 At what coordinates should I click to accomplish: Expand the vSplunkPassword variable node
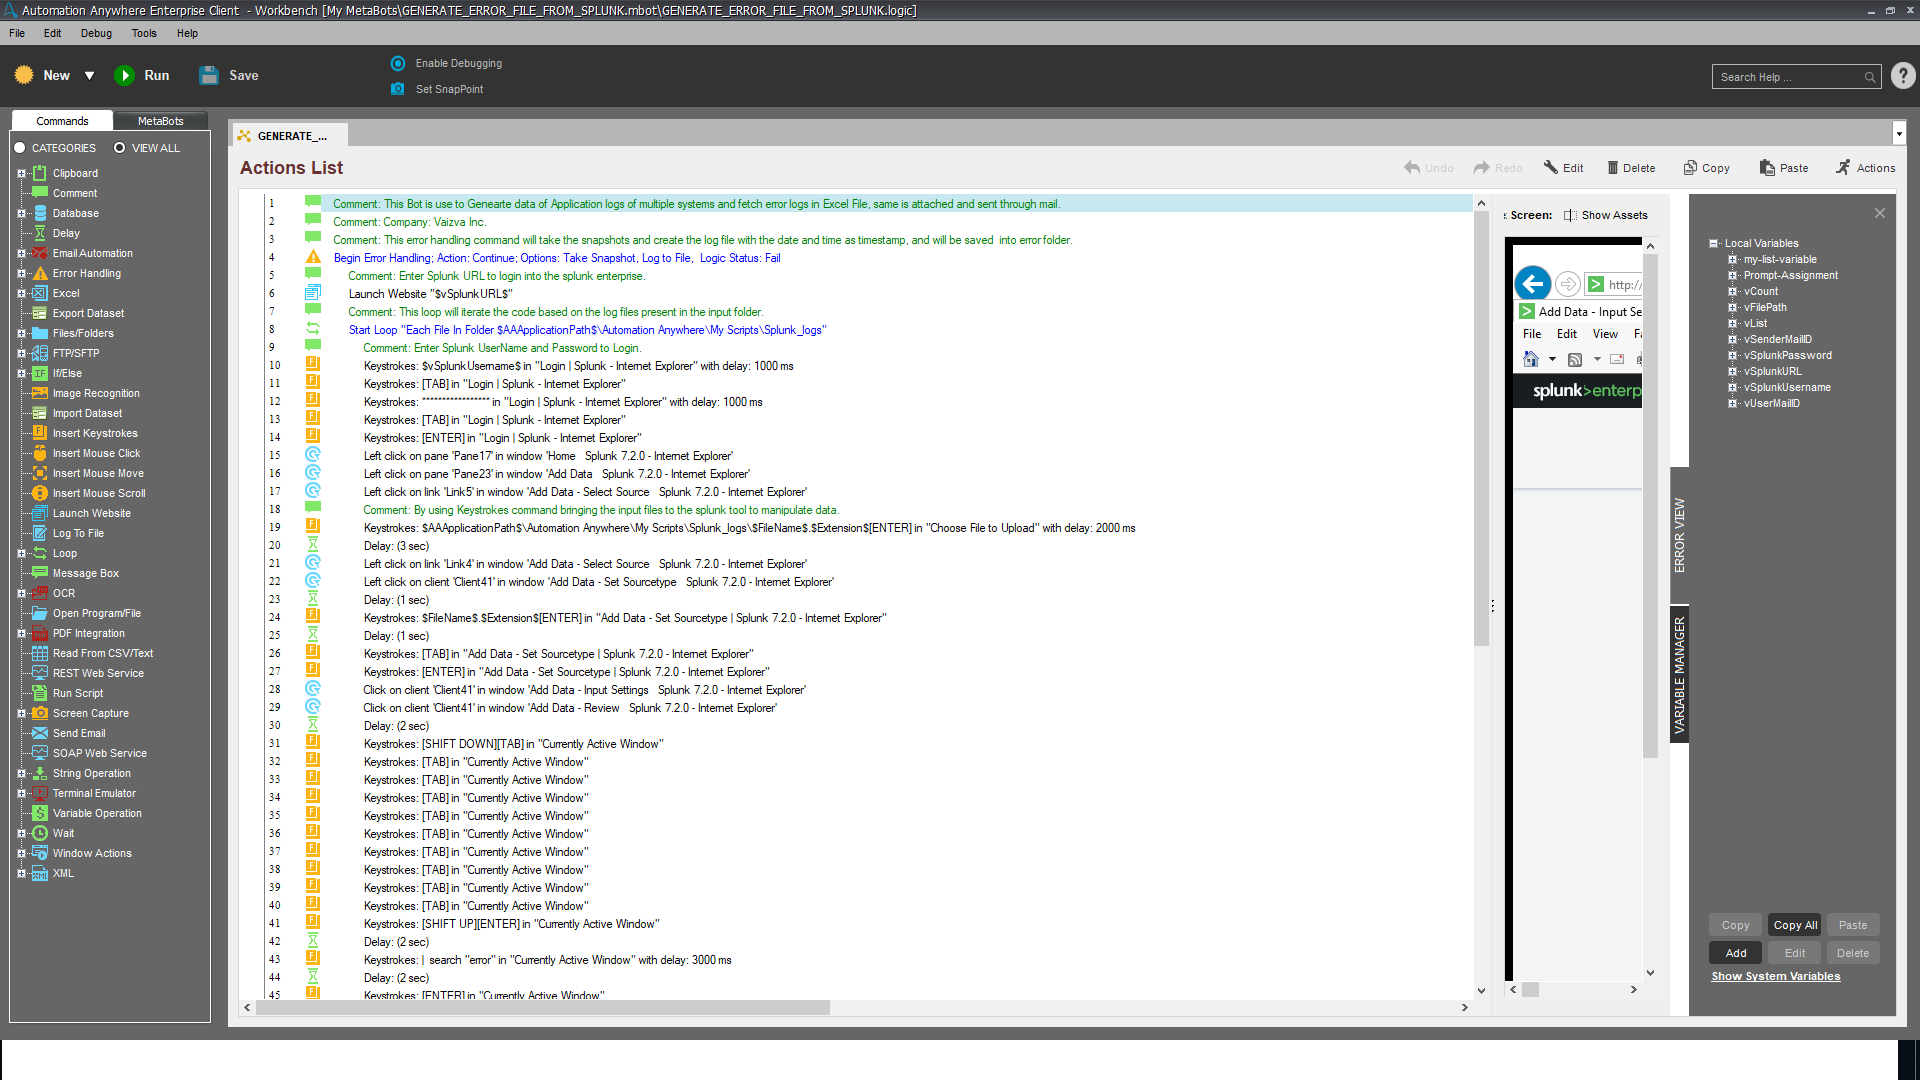click(1733, 355)
